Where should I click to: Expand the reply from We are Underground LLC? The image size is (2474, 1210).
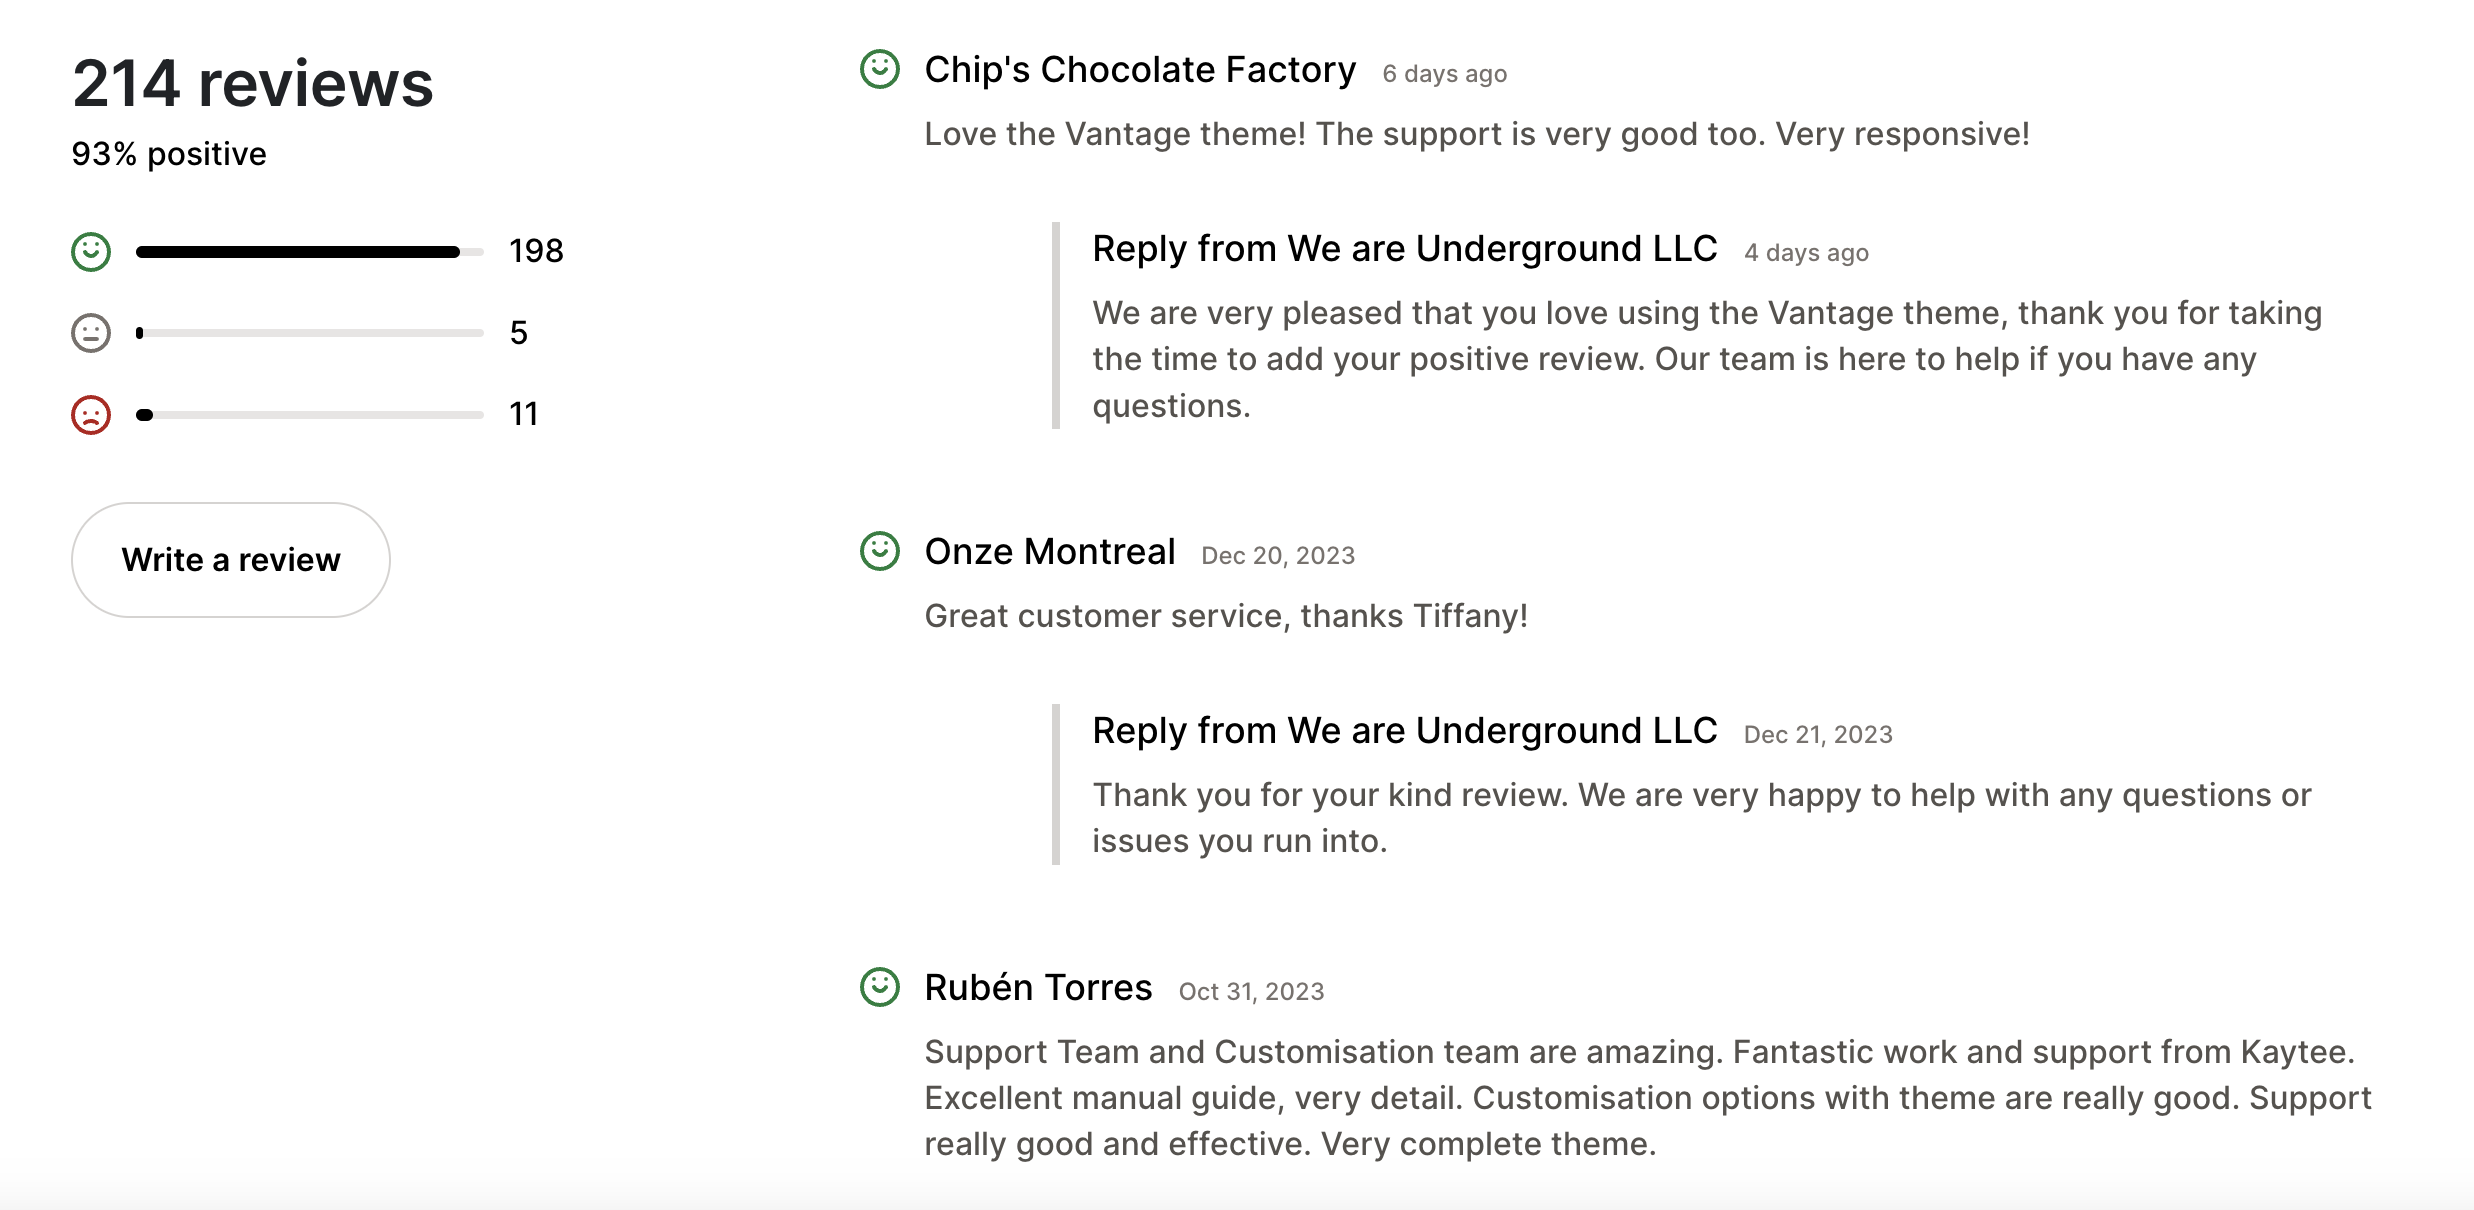1403,248
